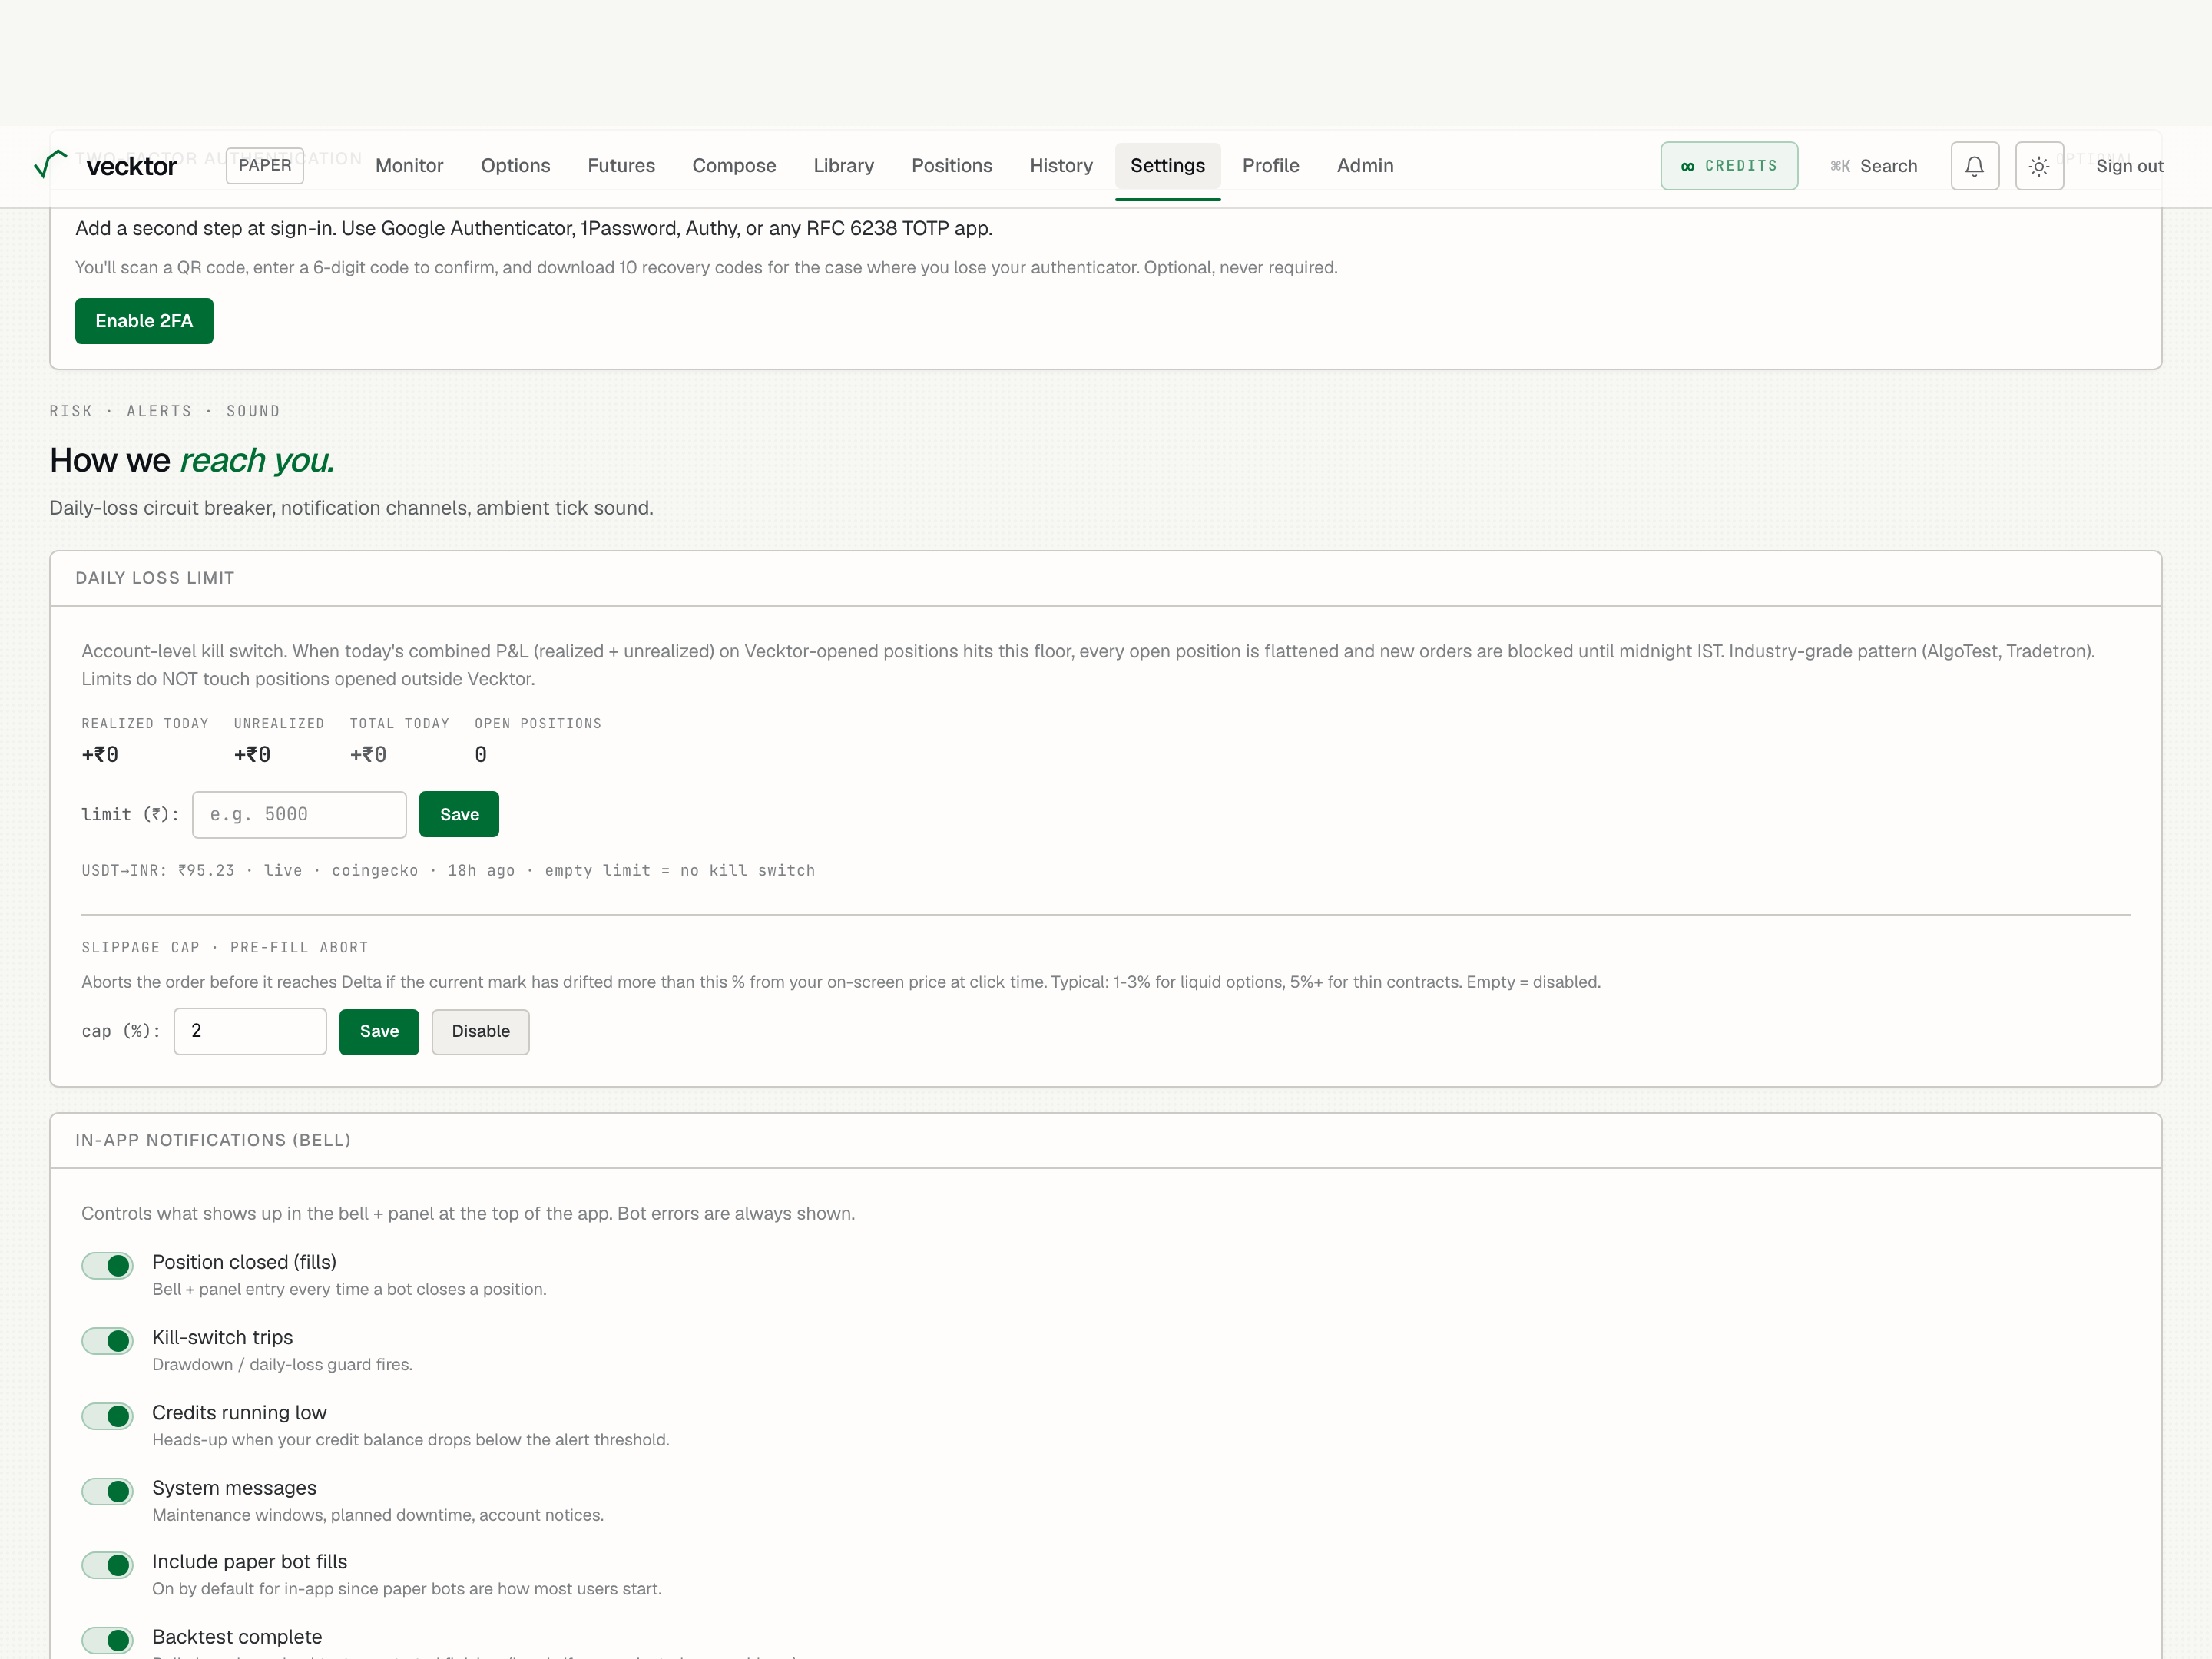Toggle Credits running low notifications
This screenshot has height=1659, width=2212.
point(107,1416)
